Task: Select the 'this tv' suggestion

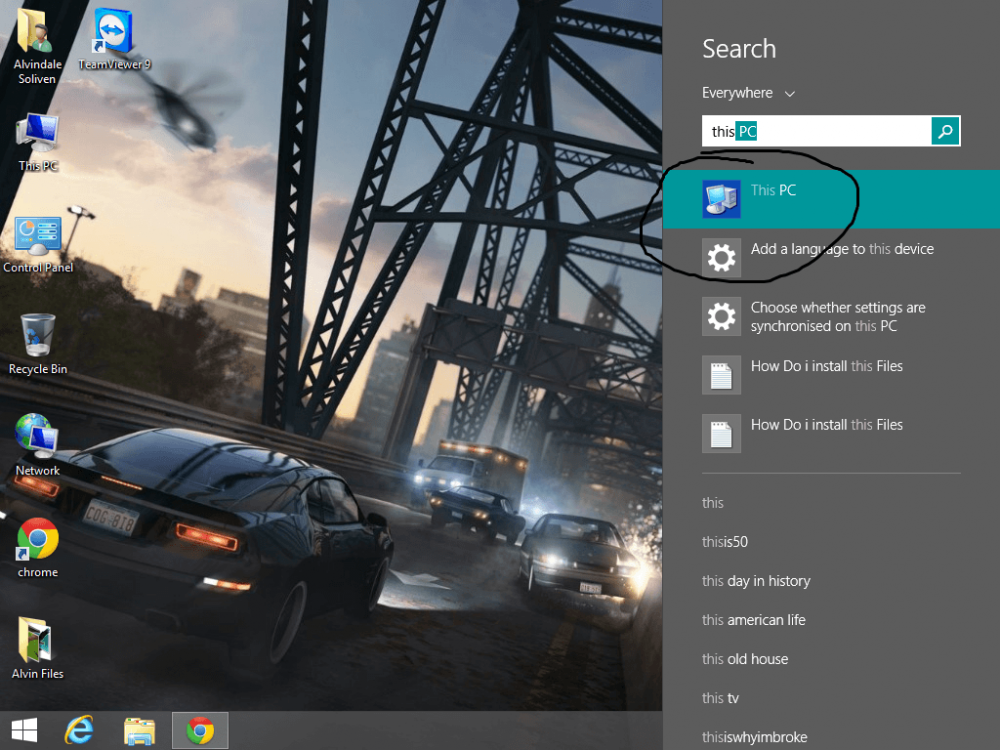Action: click(x=720, y=698)
